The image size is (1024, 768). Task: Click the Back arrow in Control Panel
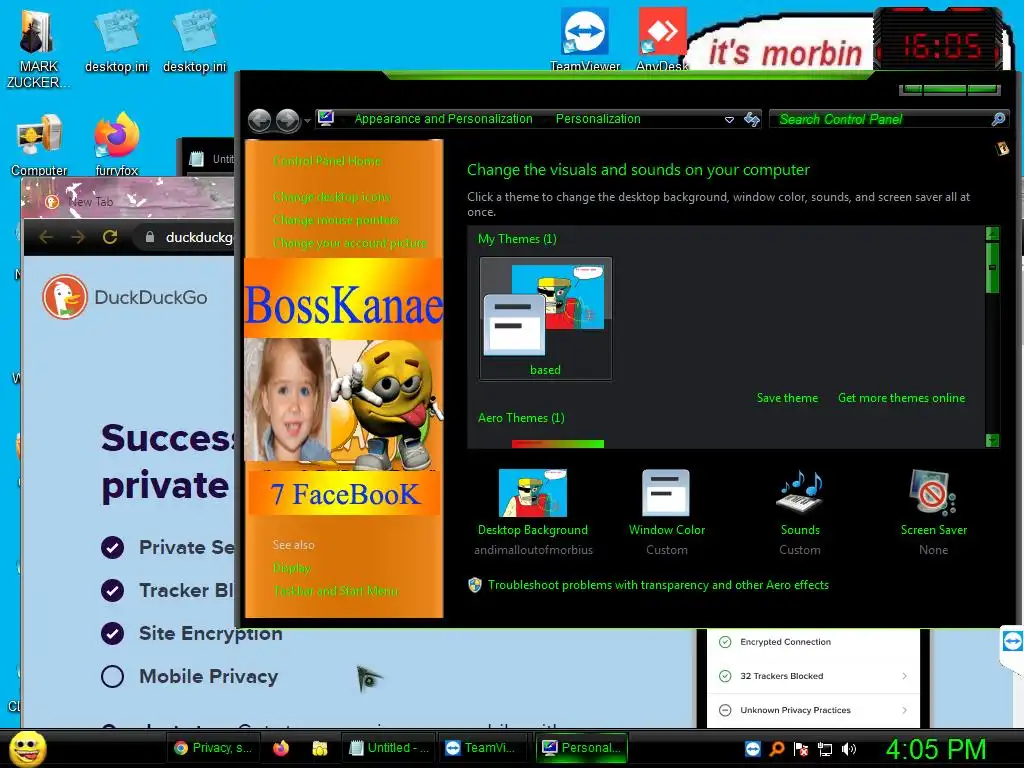tap(260, 120)
